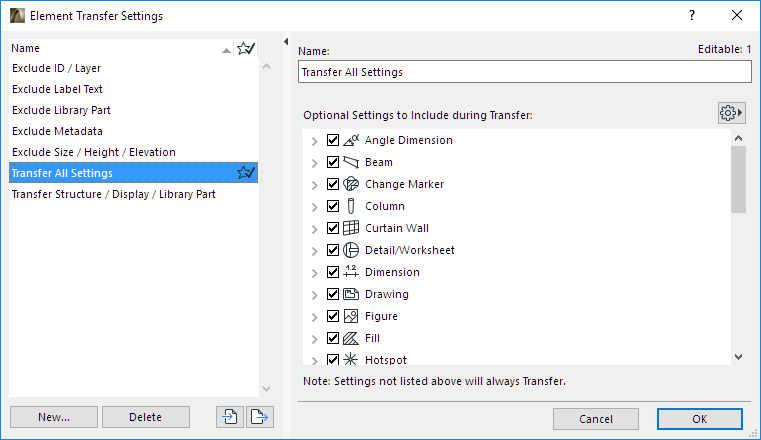Expand the Dimension tree item
This screenshot has height=440, width=761.
(x=314, y=273)
